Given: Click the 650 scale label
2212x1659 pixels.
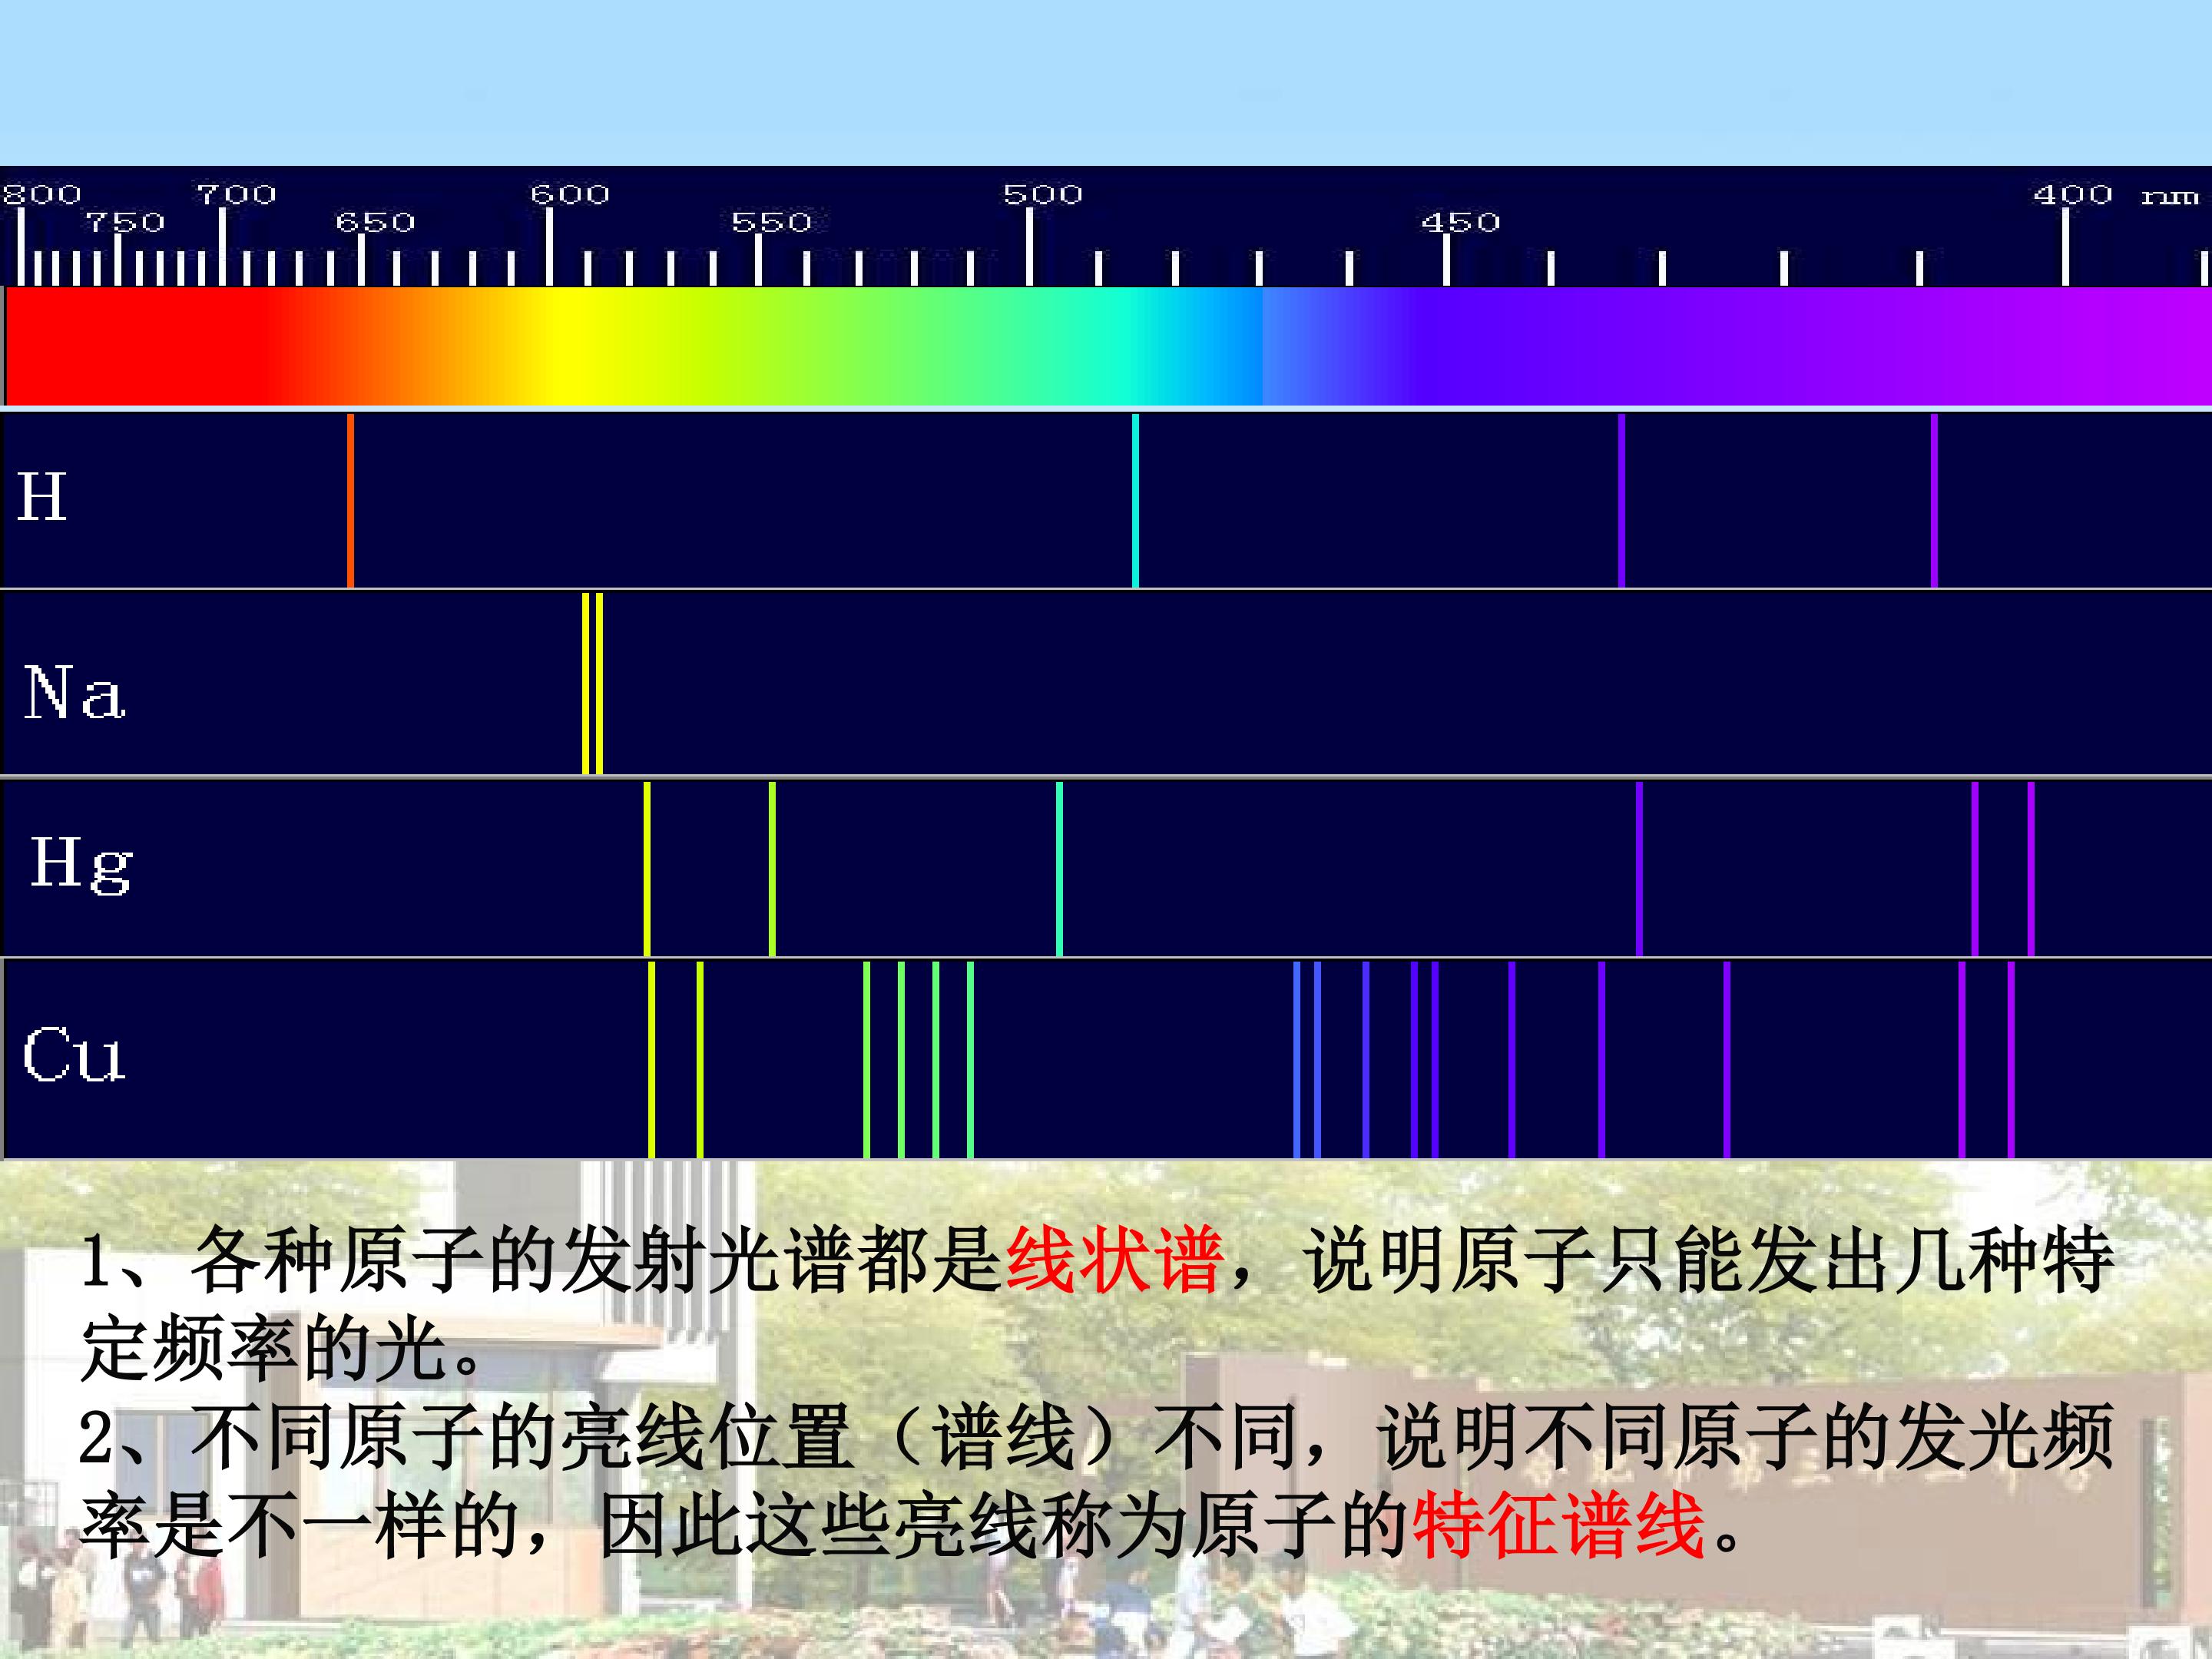Looking at the screenshot, I should (x=375, y=222).
